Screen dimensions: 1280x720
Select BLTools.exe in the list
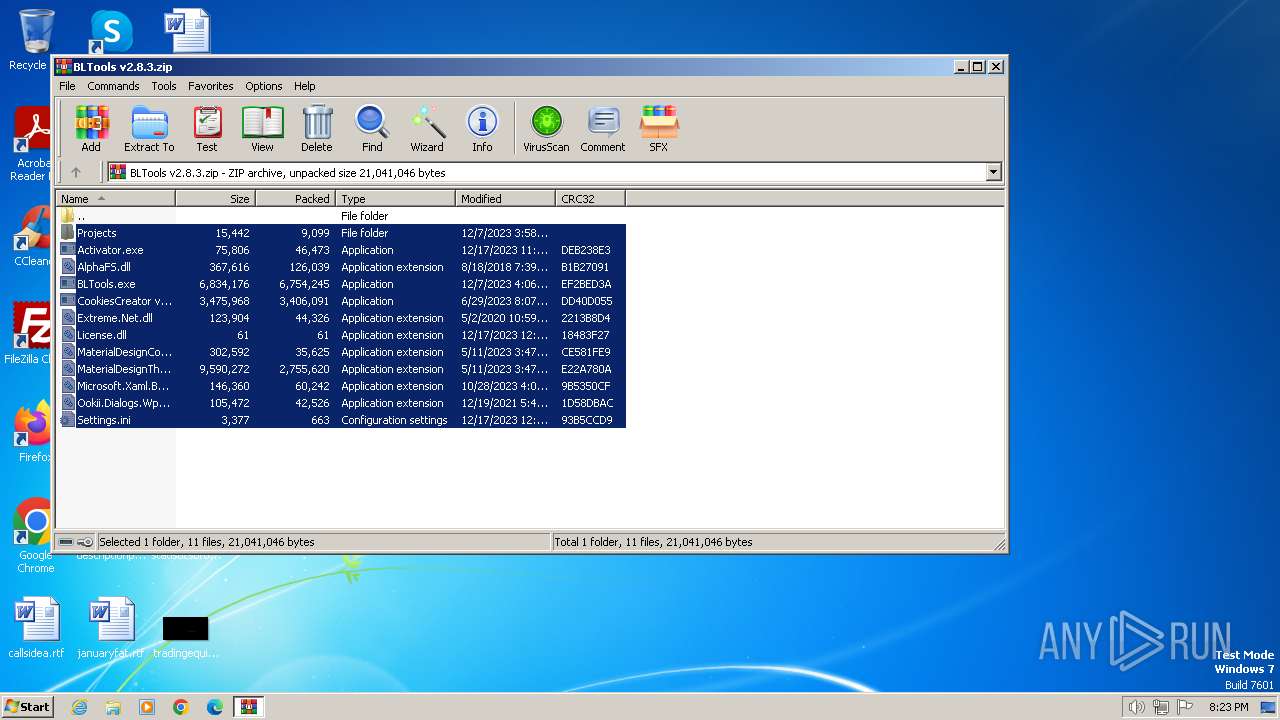coord(341,284)
